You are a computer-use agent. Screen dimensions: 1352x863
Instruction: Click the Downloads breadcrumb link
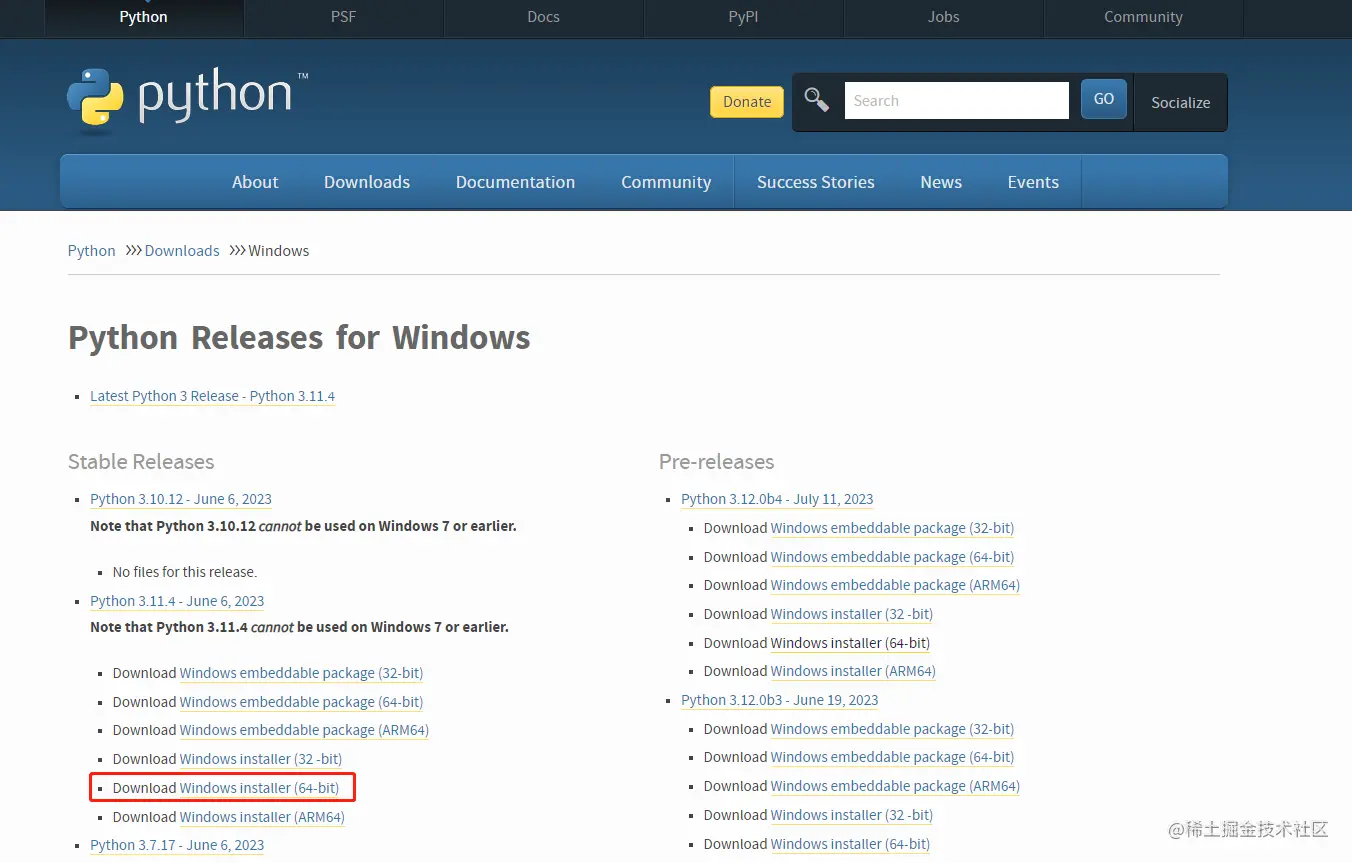click(x=182, y=251)
